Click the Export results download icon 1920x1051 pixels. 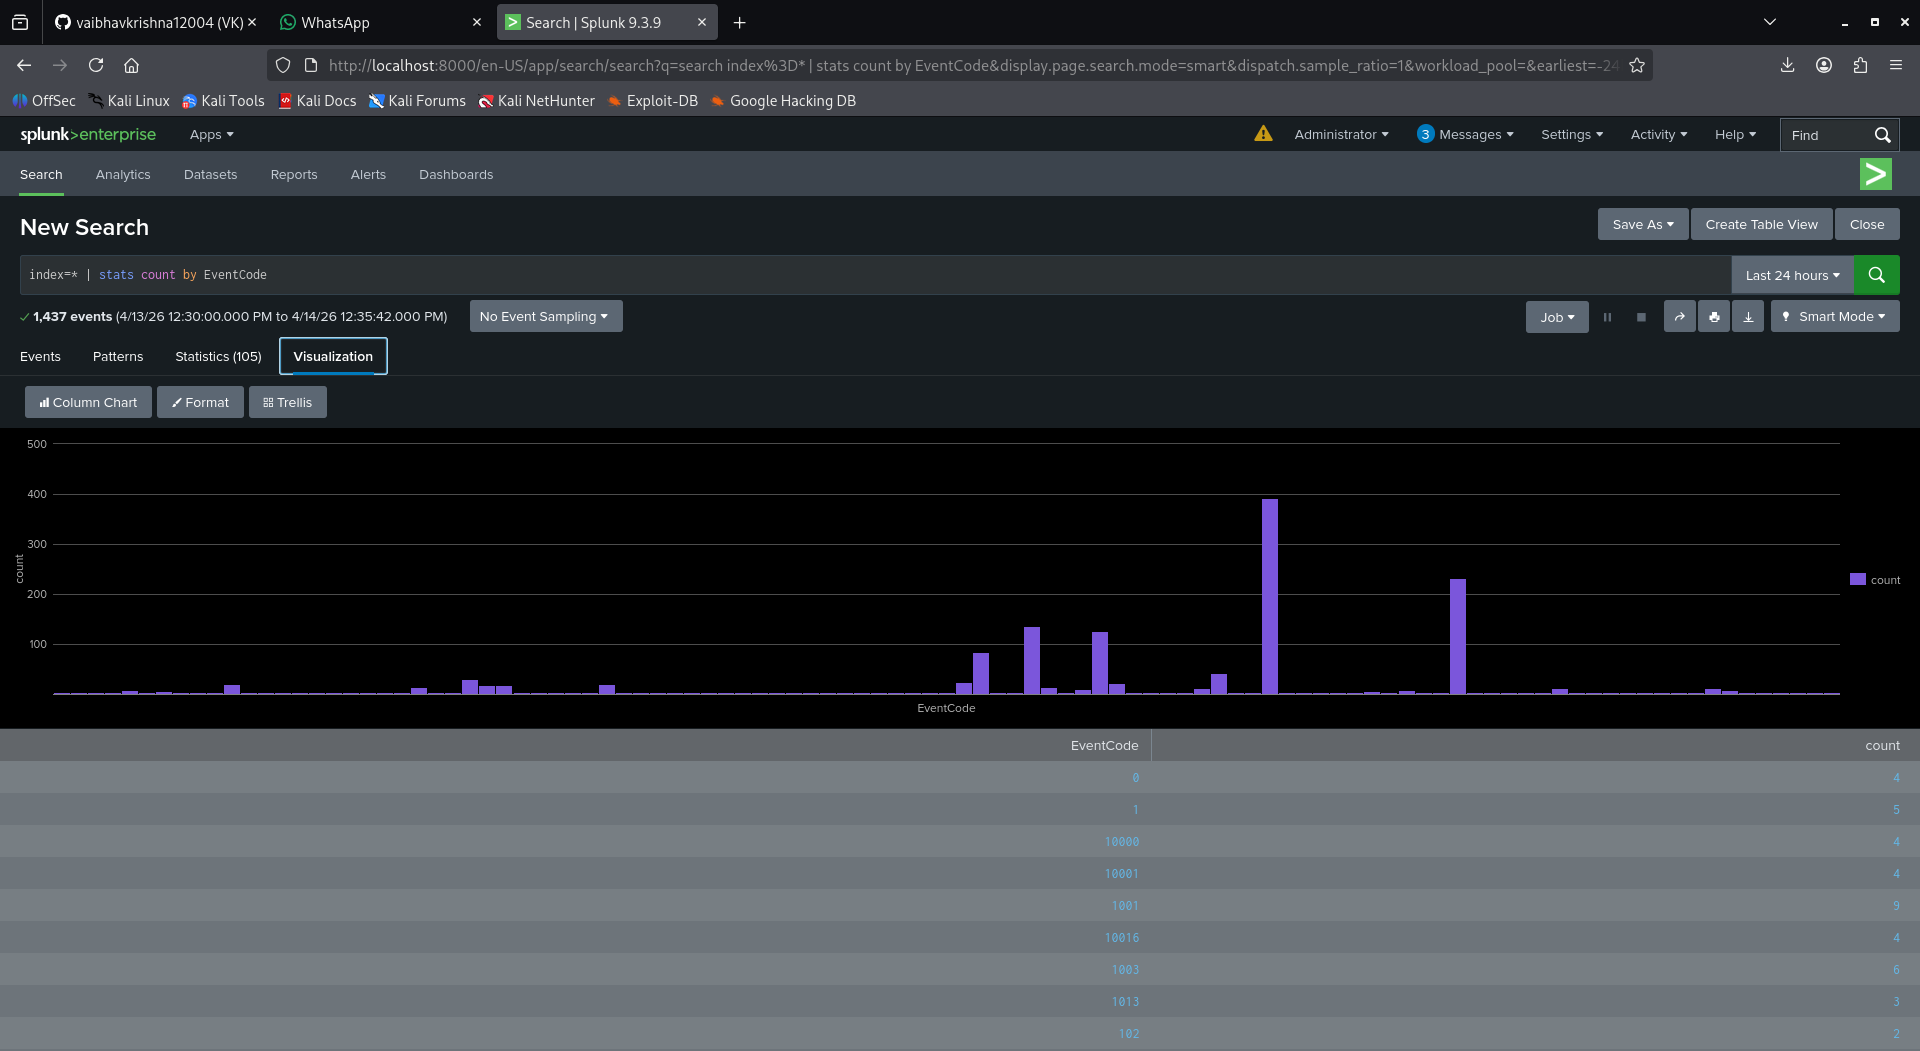pyautogui.click(x=1748, y=317)
